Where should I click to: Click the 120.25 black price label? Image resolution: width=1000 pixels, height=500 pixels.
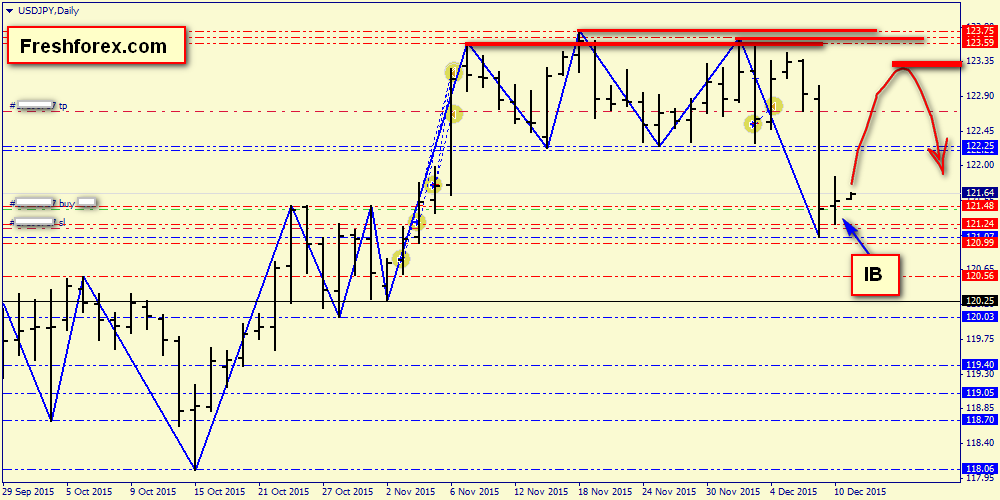point(980,301)
